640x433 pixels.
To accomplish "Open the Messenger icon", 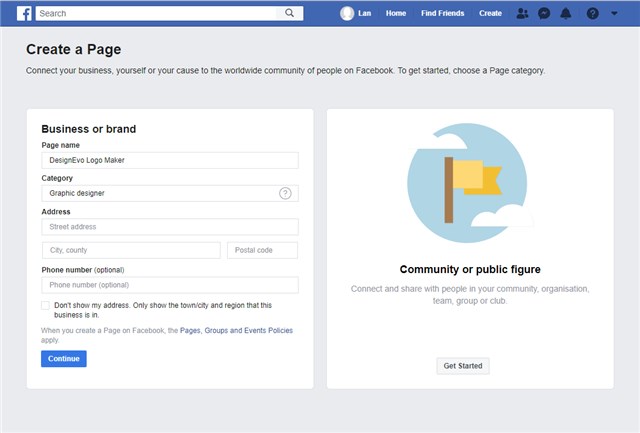I will tap(544, 13).
